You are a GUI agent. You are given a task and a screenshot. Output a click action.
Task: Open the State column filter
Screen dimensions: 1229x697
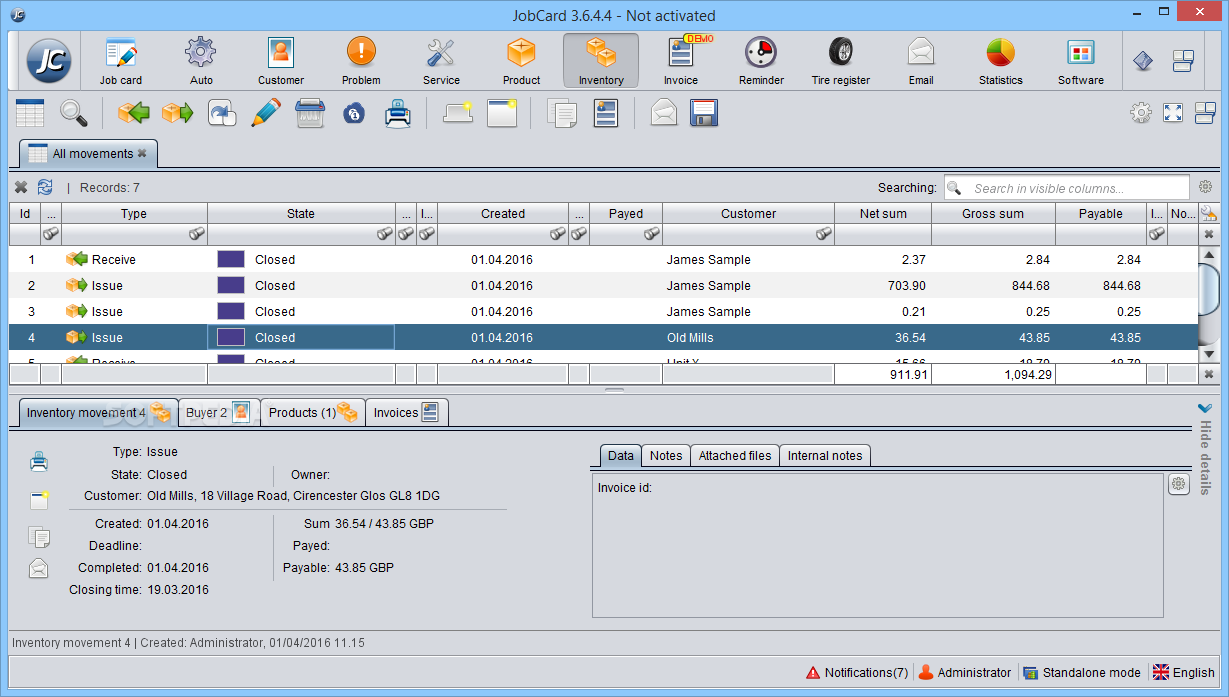pos(383,234)
